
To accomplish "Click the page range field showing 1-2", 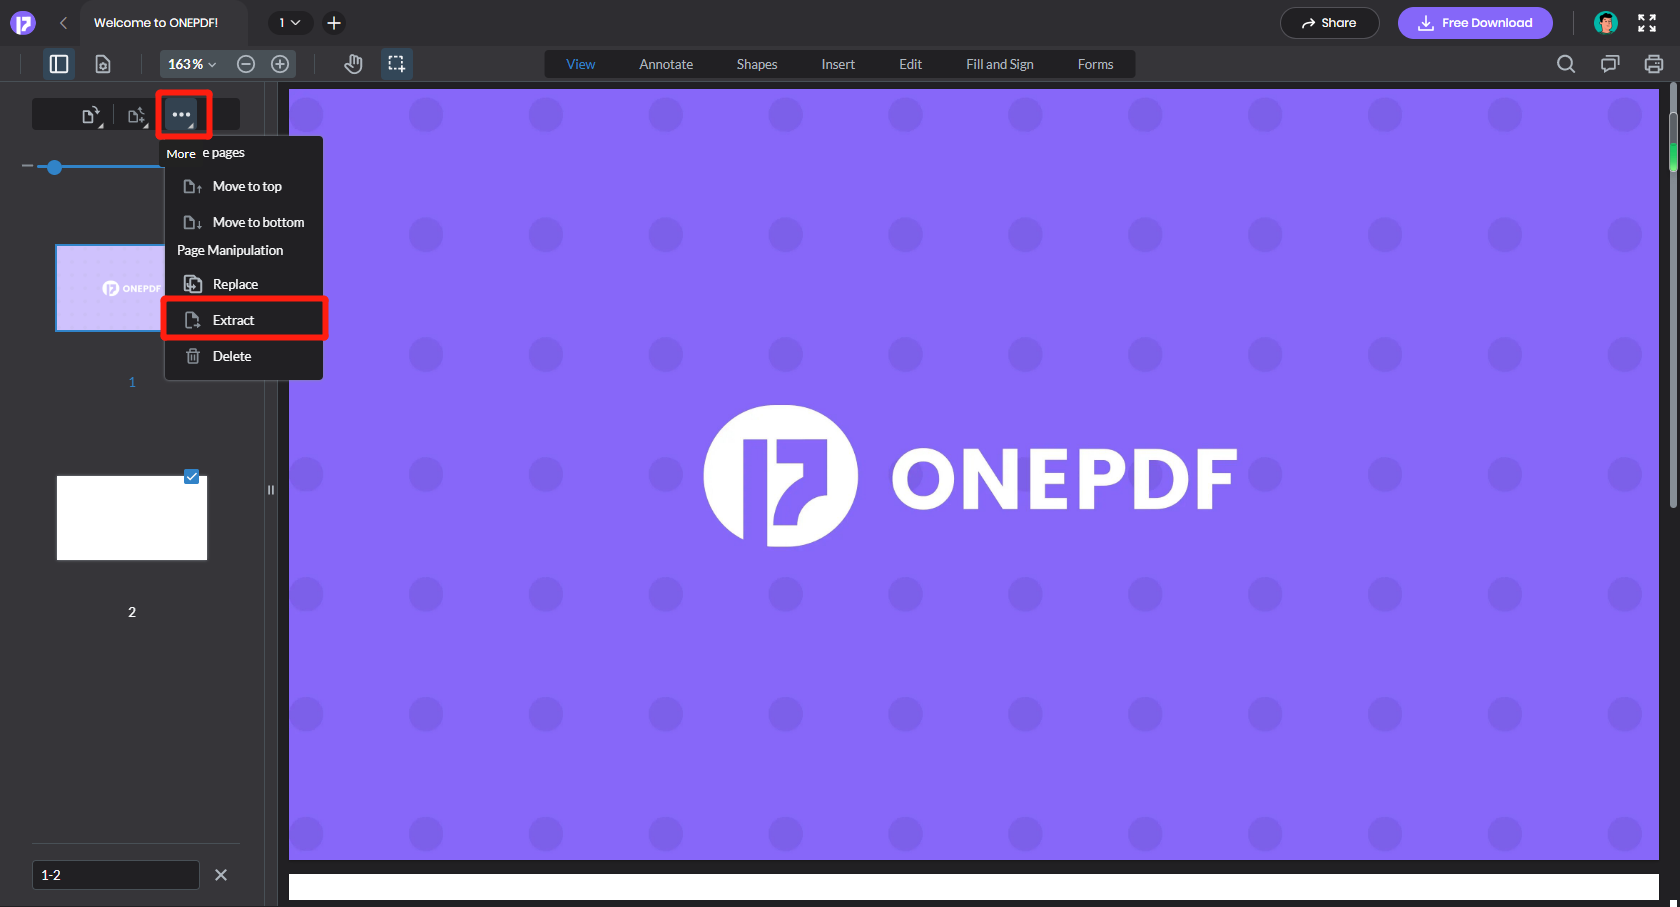I will tap(115, 875).
